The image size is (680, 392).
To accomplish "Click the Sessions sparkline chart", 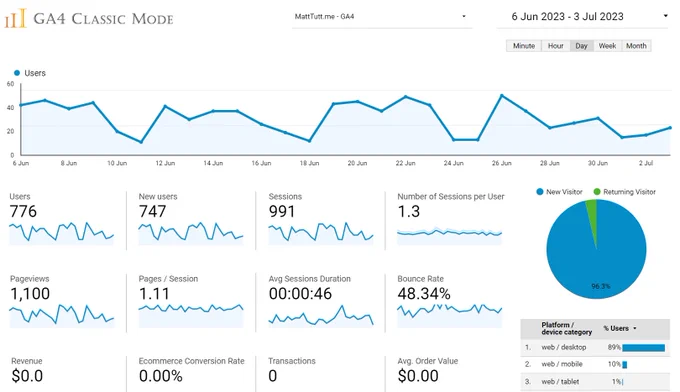I will 321,233.
